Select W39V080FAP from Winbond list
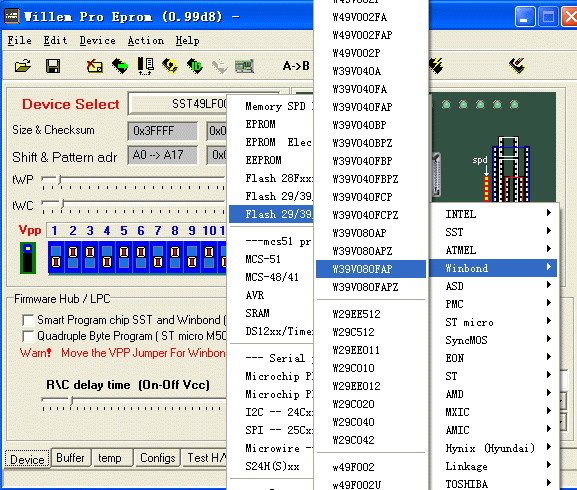The width and height of the screenshot is (577, 490). [x=371, y=269]
